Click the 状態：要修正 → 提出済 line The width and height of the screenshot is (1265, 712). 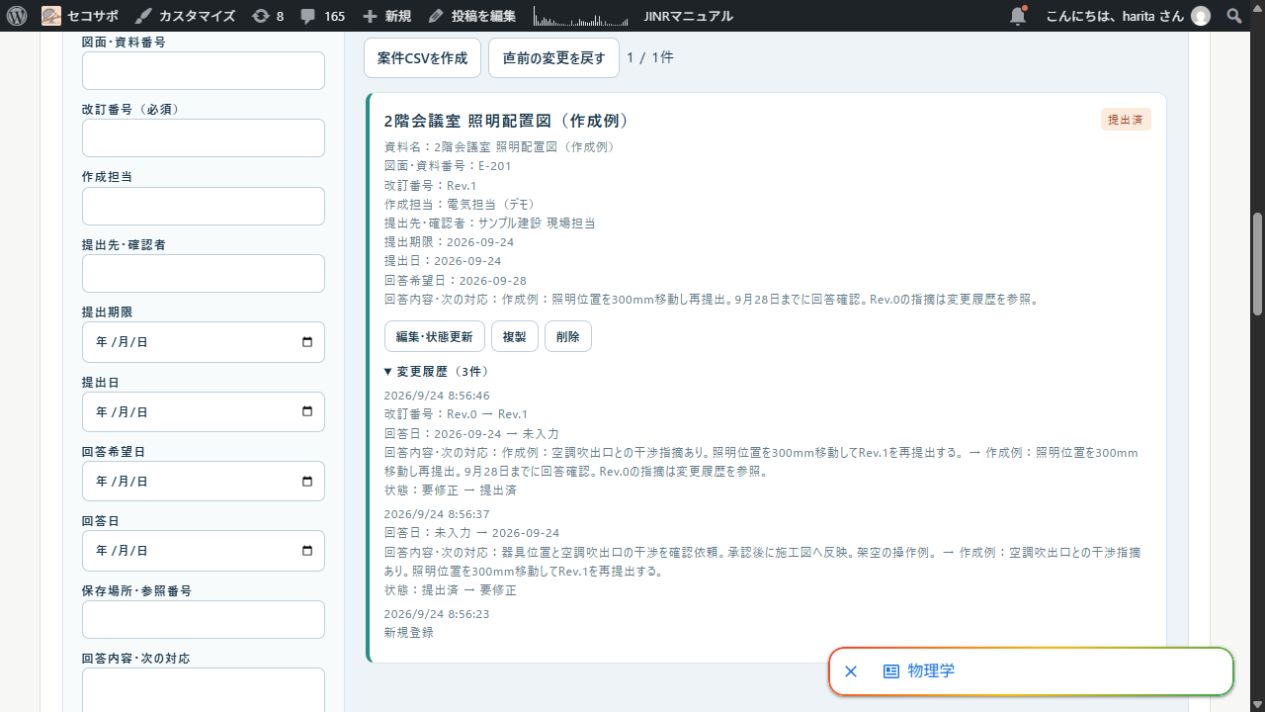[x=450, y=491]
